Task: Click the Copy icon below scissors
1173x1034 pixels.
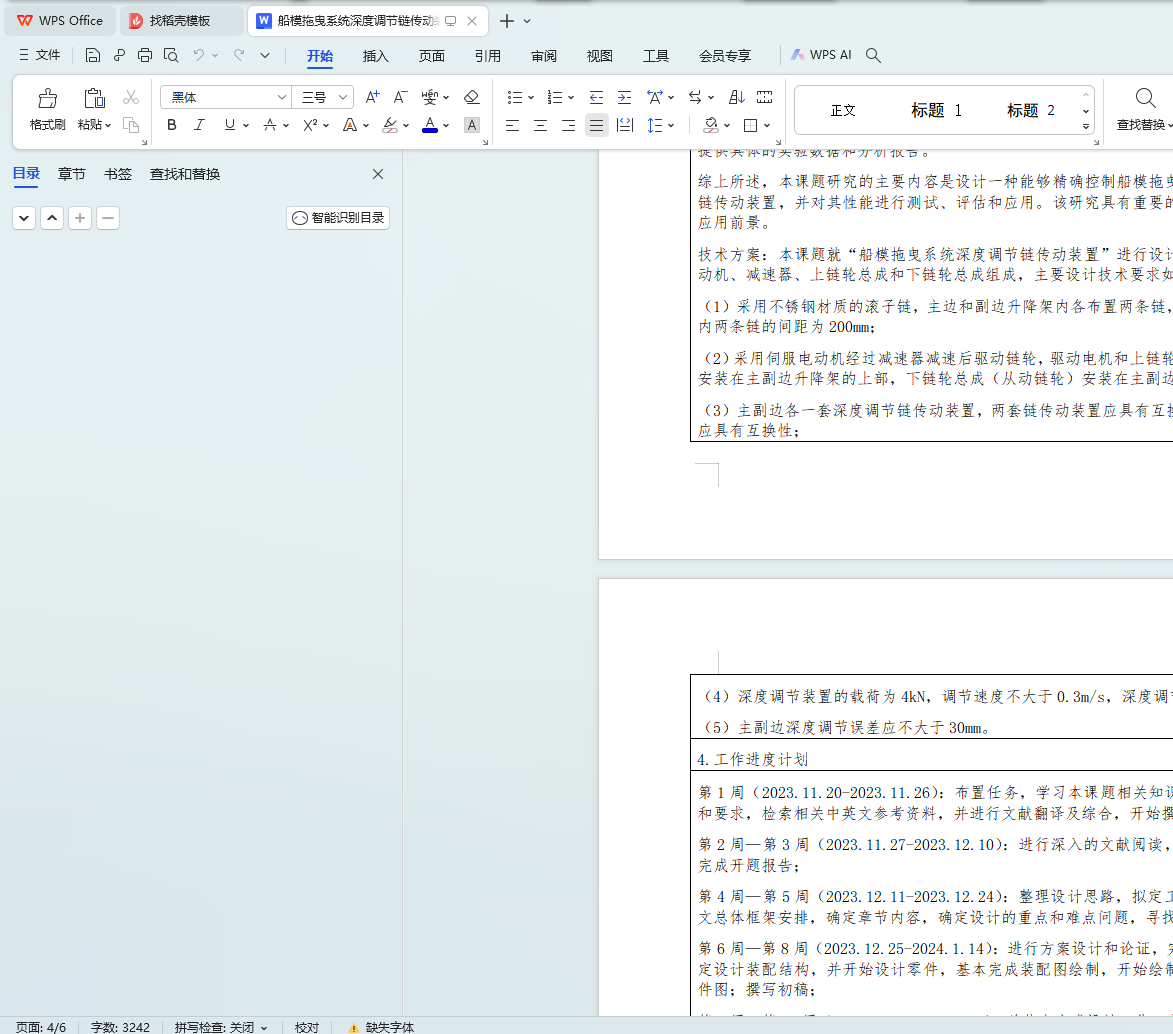Action: (x=131, y=125)
